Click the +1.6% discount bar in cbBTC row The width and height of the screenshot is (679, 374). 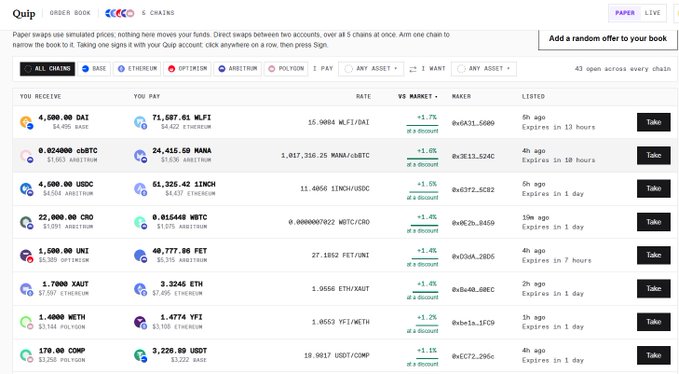coord(422,158)
